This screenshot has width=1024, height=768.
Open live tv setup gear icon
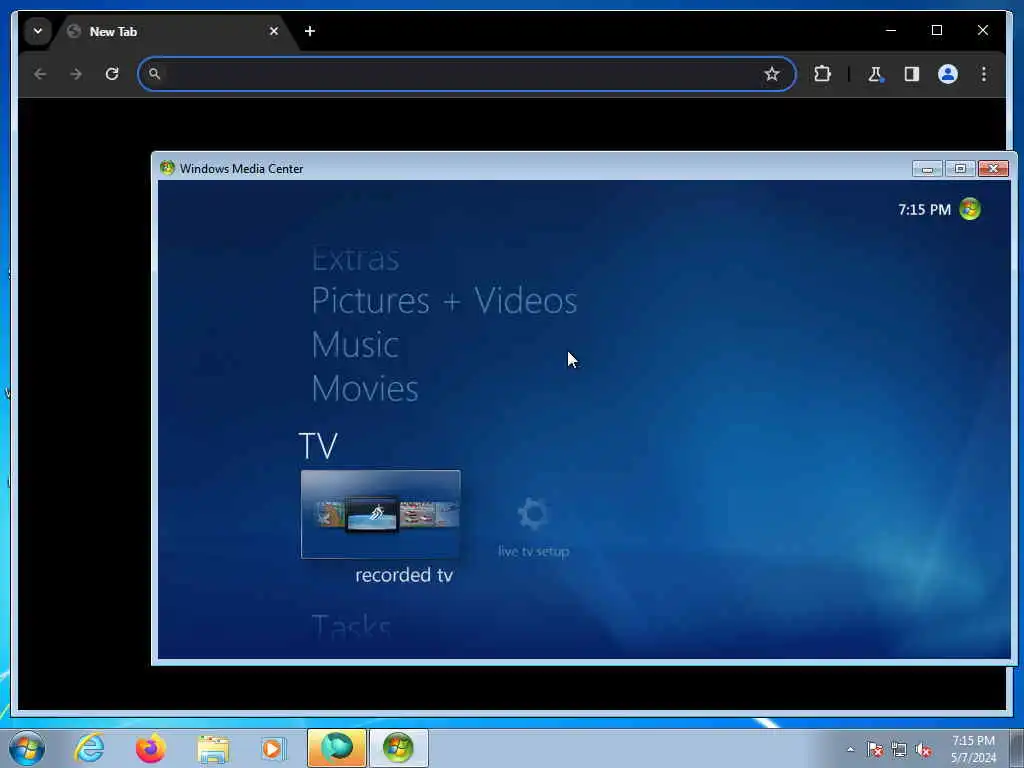pyautogui.click(x=533, y=513)
